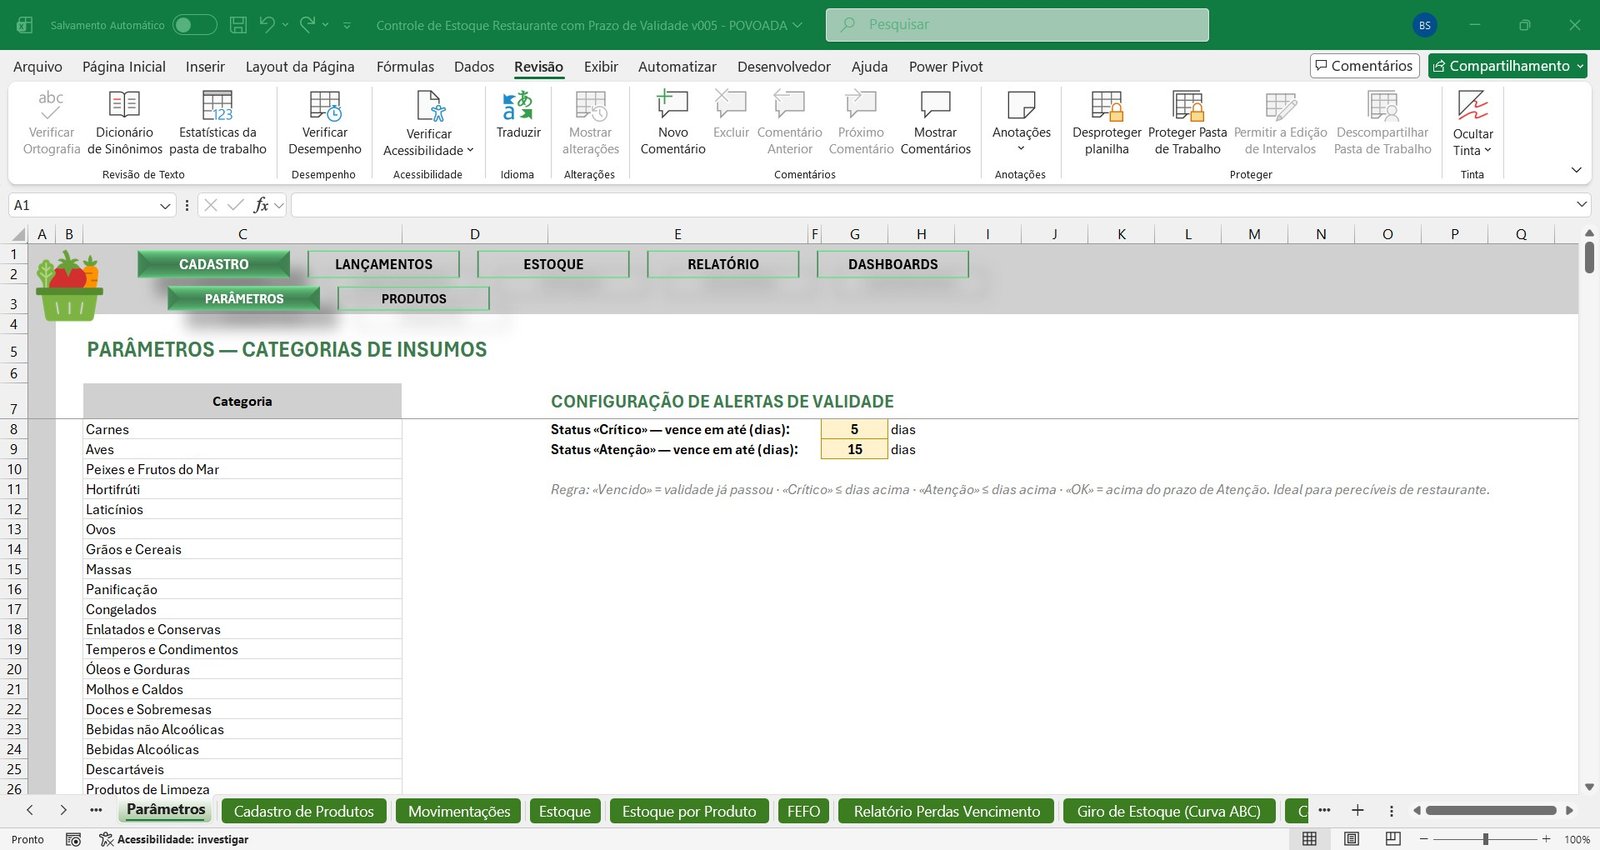Collapse the ribbon with the chevron

point(1576,170)
